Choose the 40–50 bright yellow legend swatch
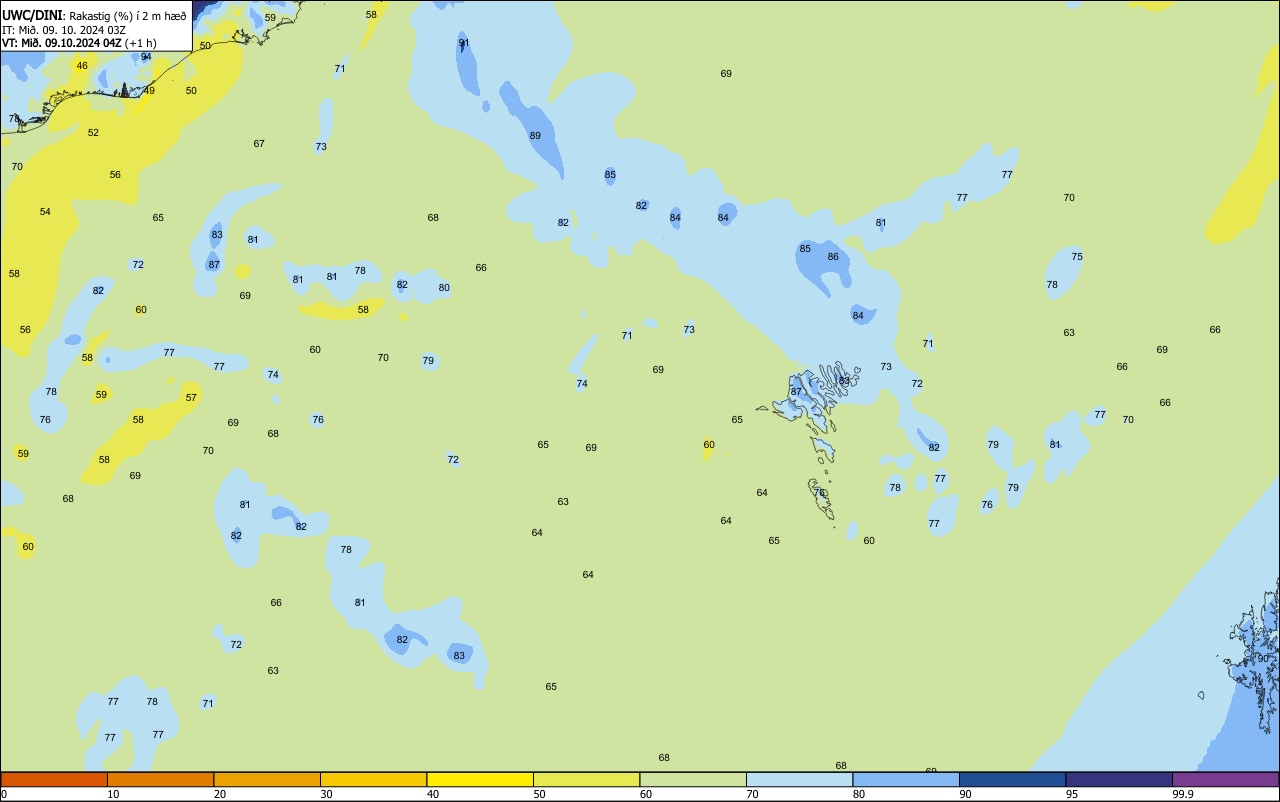This screenshot has height=802, width=1280. 480,779
